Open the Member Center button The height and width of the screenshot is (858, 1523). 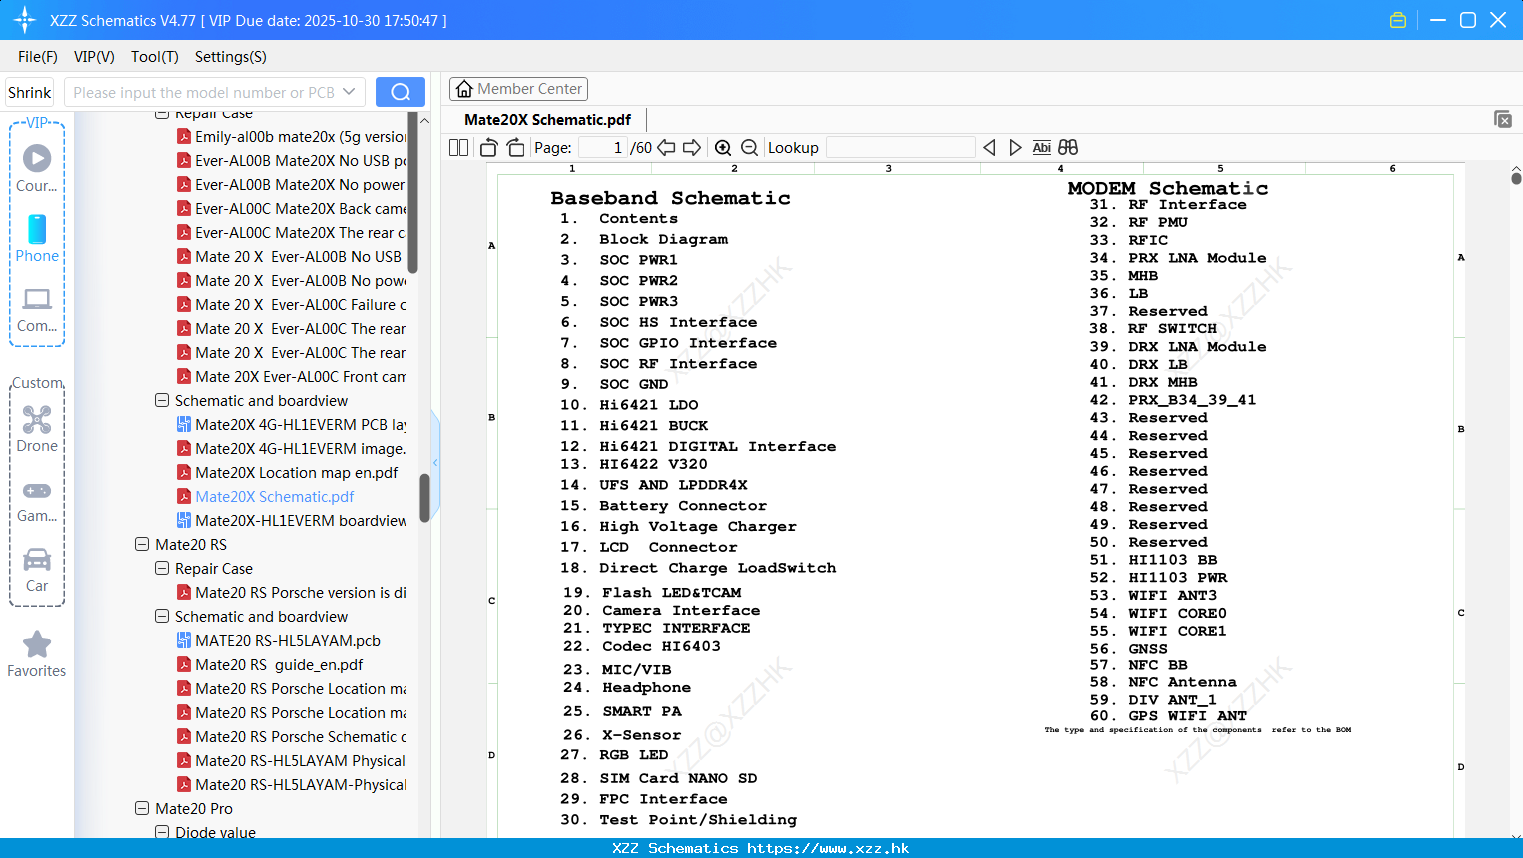[518, 89]
